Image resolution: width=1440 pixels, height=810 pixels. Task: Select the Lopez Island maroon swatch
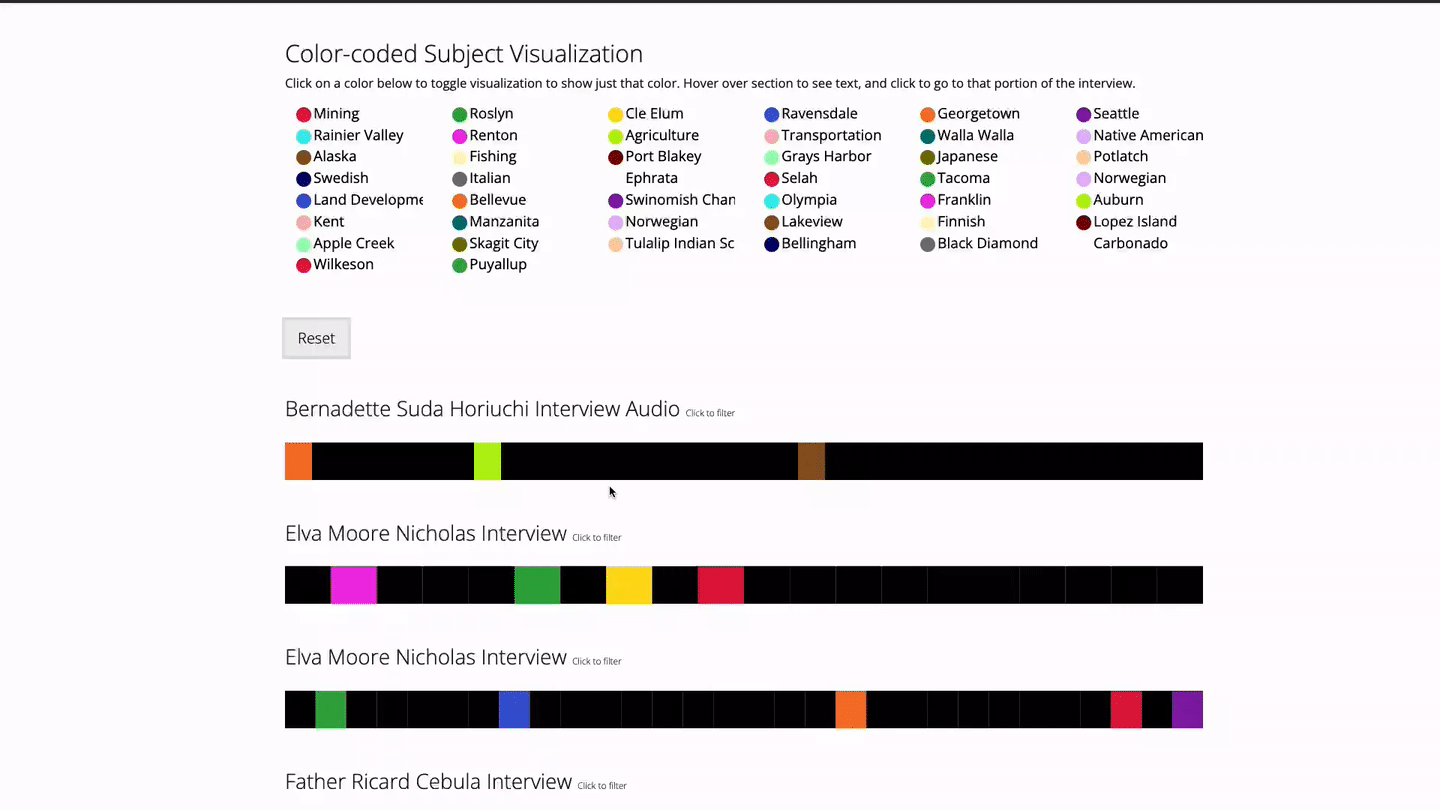coord(1084,223)
